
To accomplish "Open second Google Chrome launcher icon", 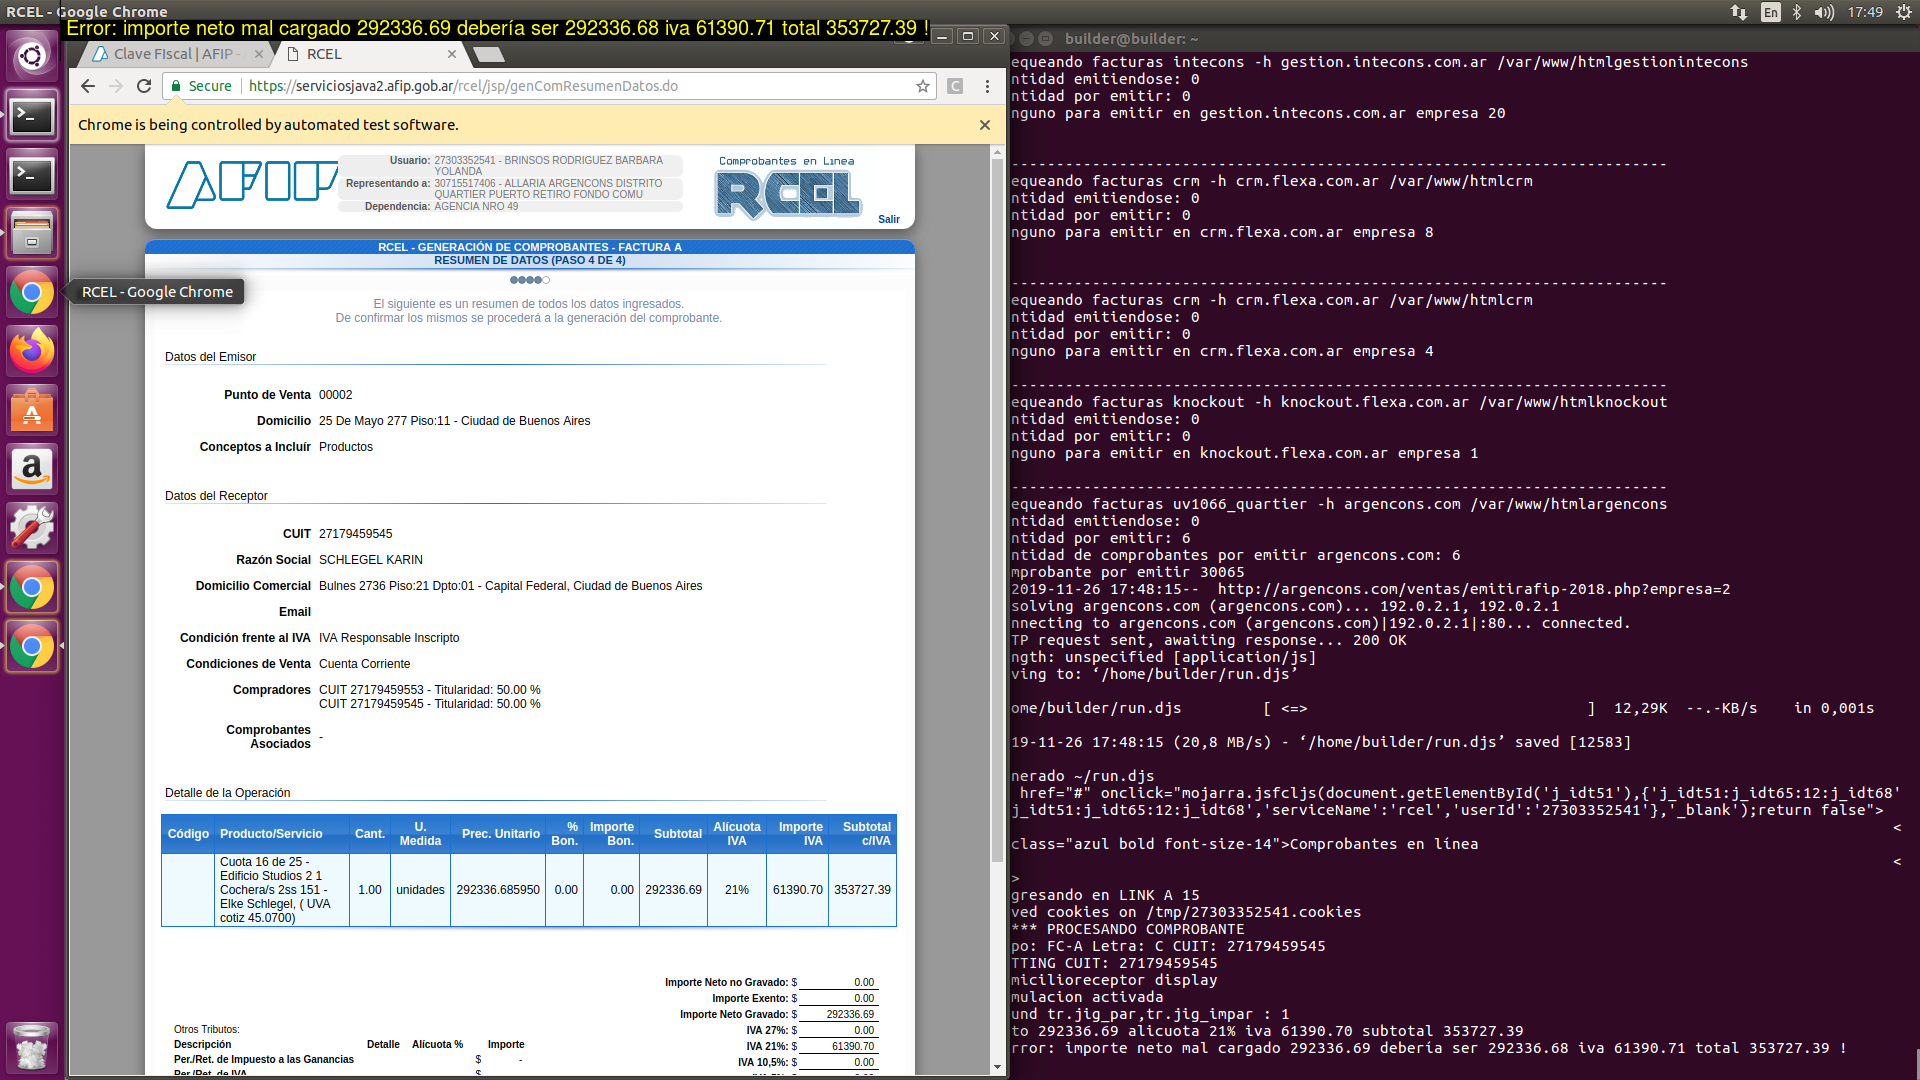I will (32, 588).
